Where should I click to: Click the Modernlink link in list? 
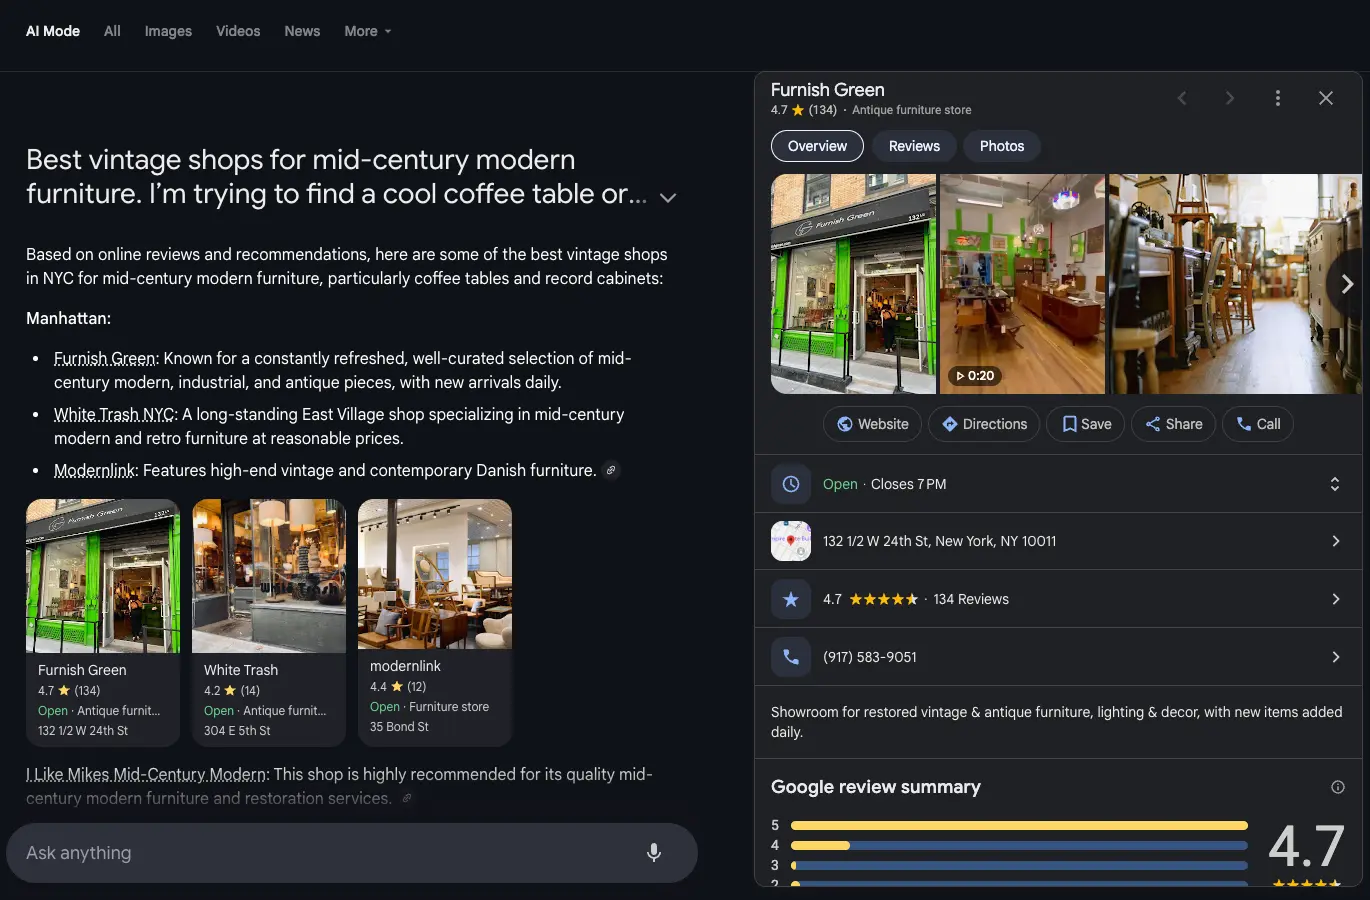pos(94,470)
